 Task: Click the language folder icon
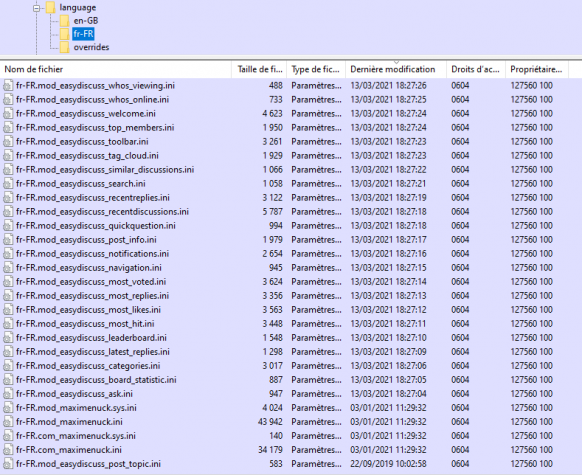tap(50, 7)
